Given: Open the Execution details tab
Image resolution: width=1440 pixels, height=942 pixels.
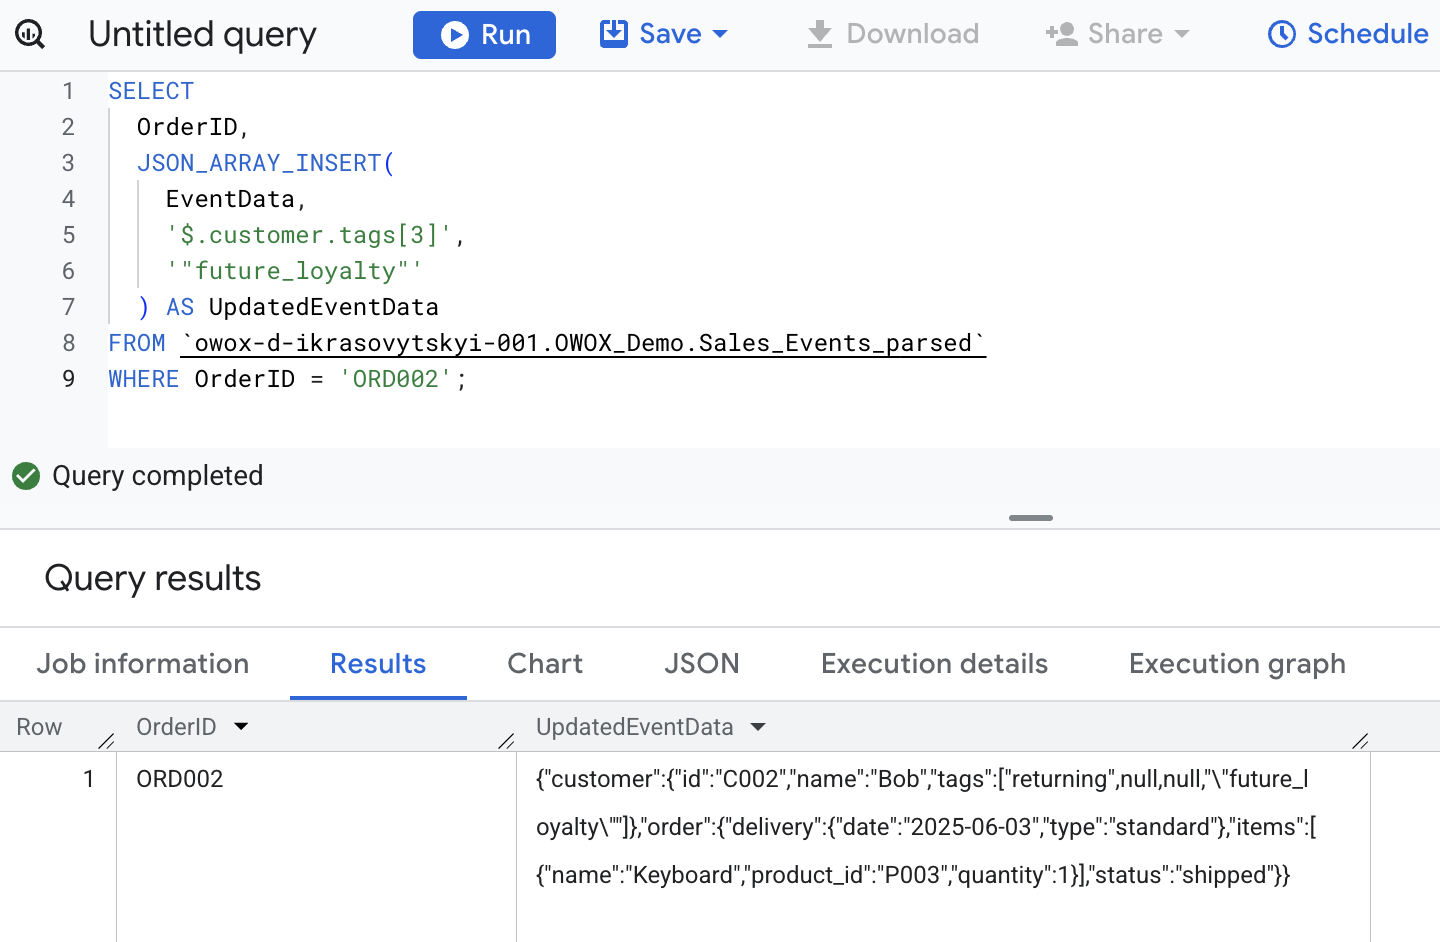Looking at the screenshot, I should tap(934, 664).
